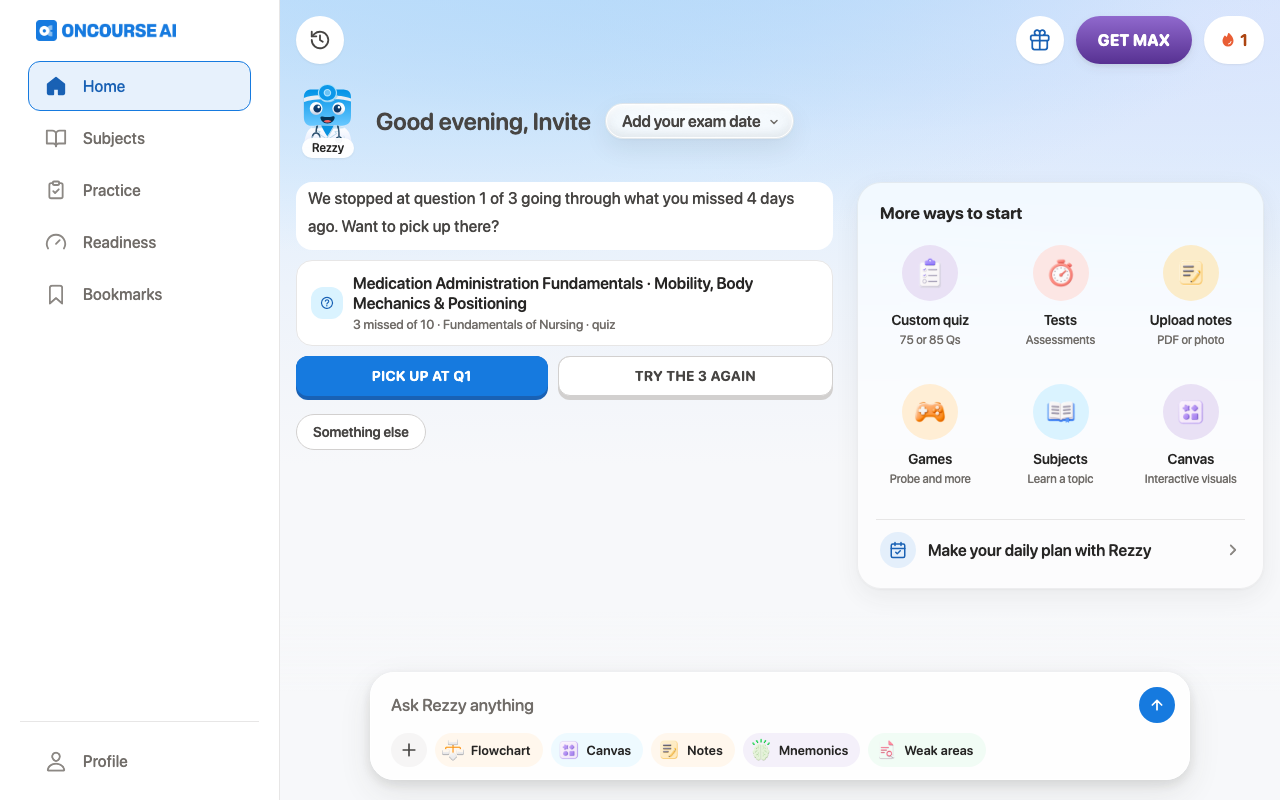Image resolution: width=1280 pixels, height=800 pixels.
Task: Select the Flowchart chip
Action: (x=488, y=750)
